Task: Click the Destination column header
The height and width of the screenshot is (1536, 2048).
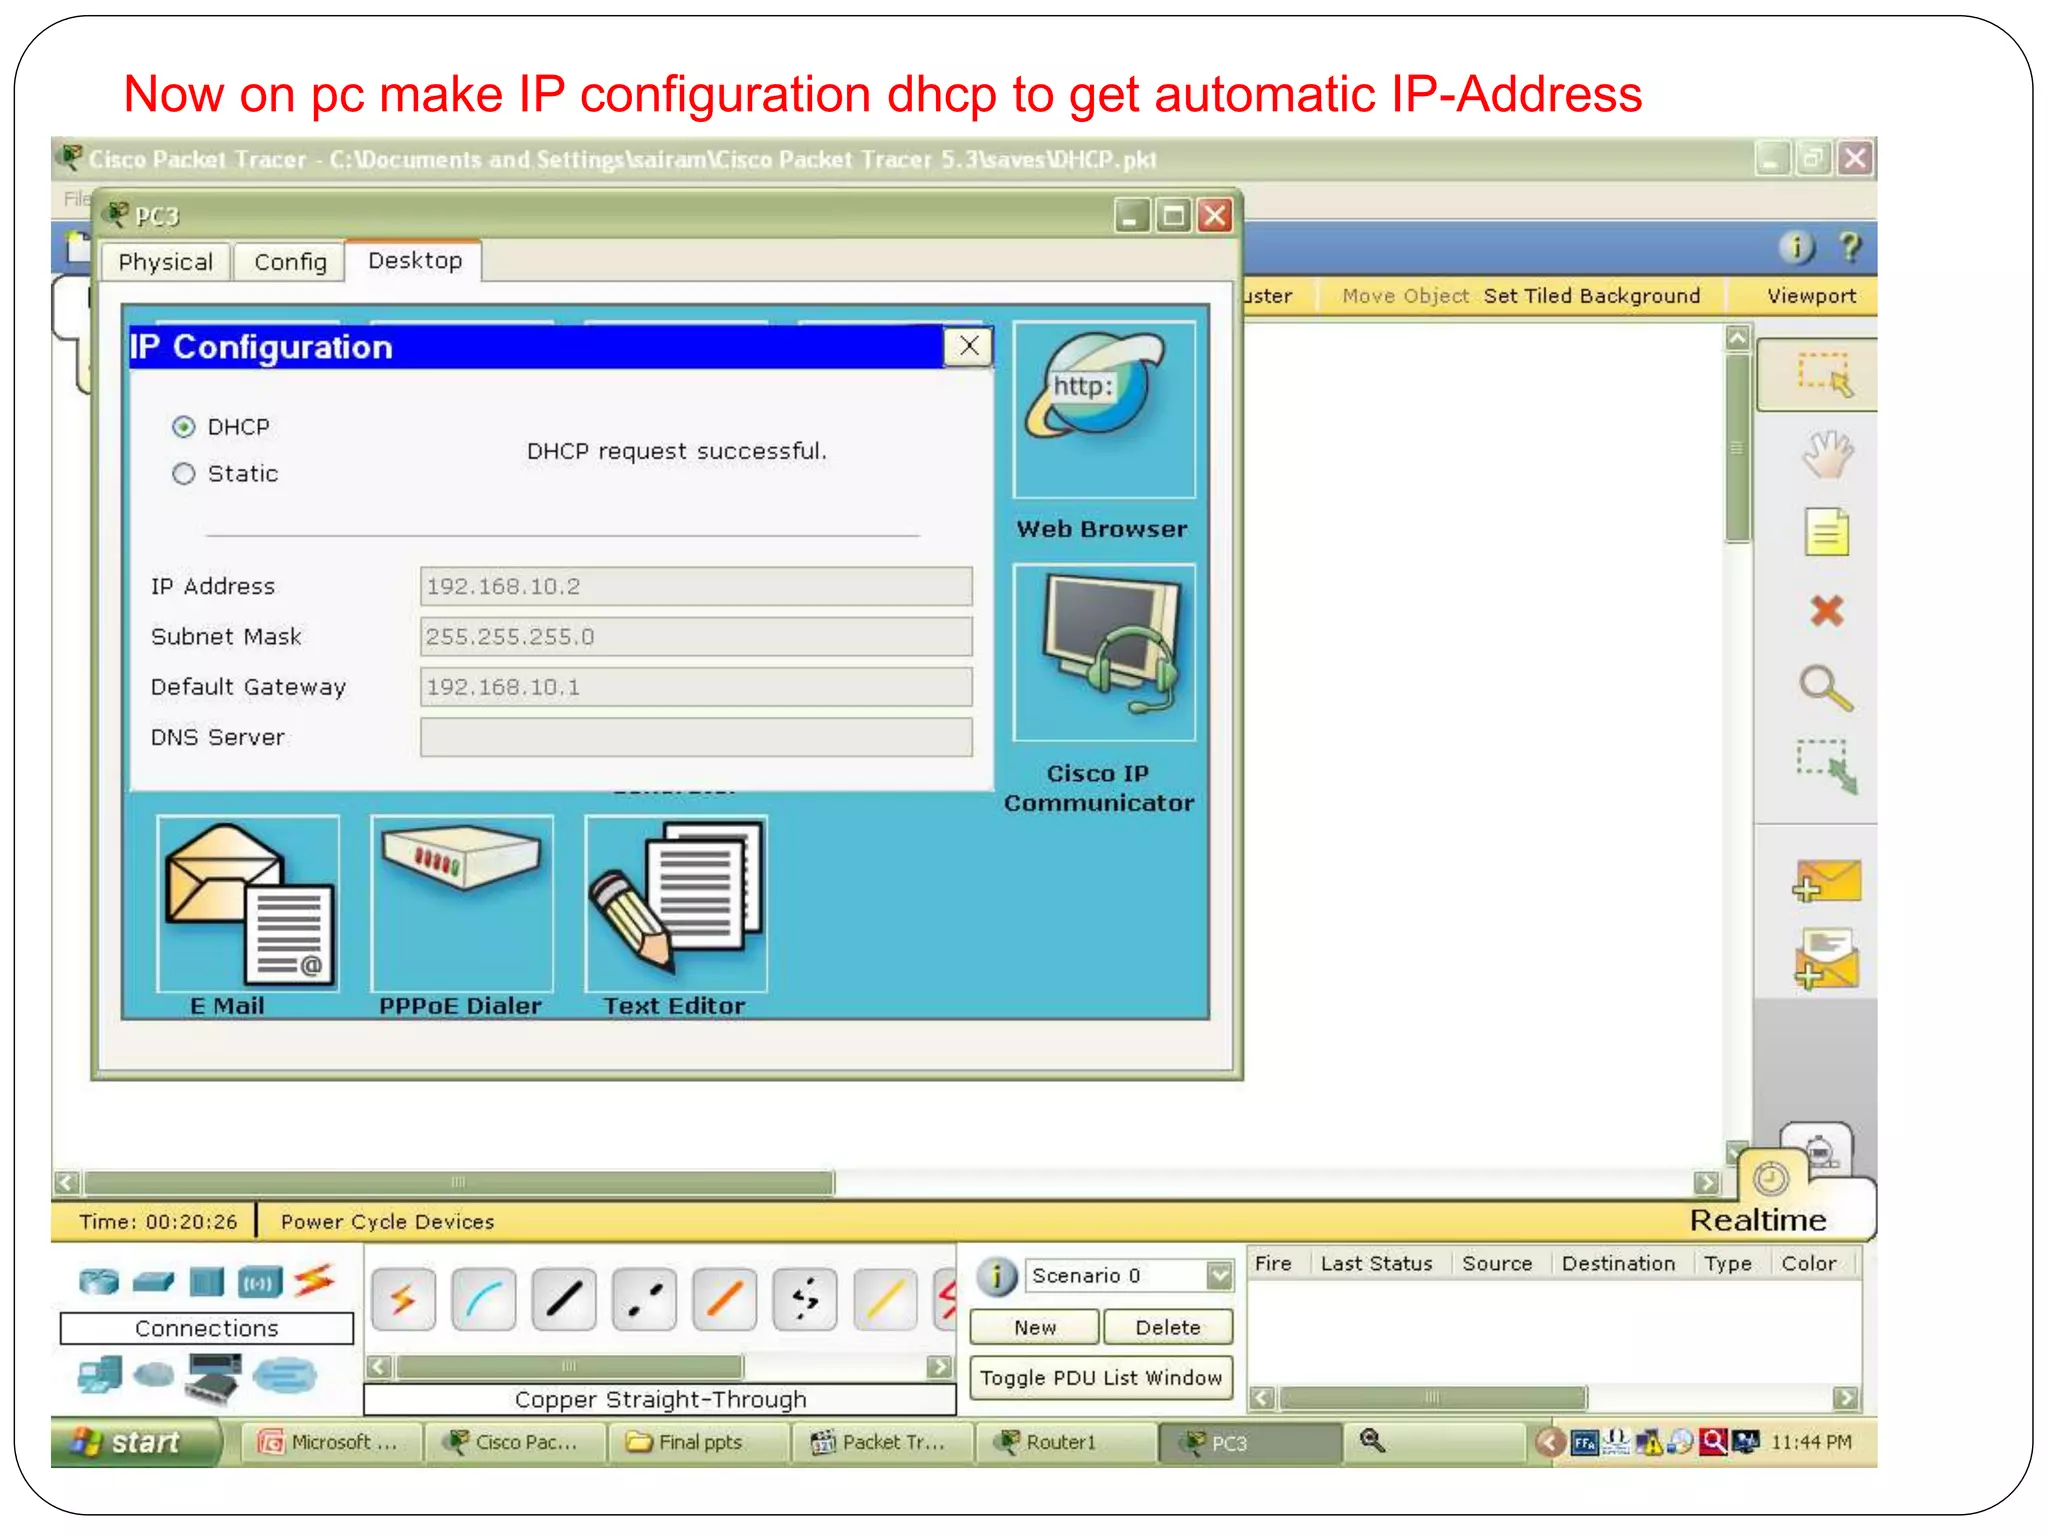Action: (x=1618, y=1264)
